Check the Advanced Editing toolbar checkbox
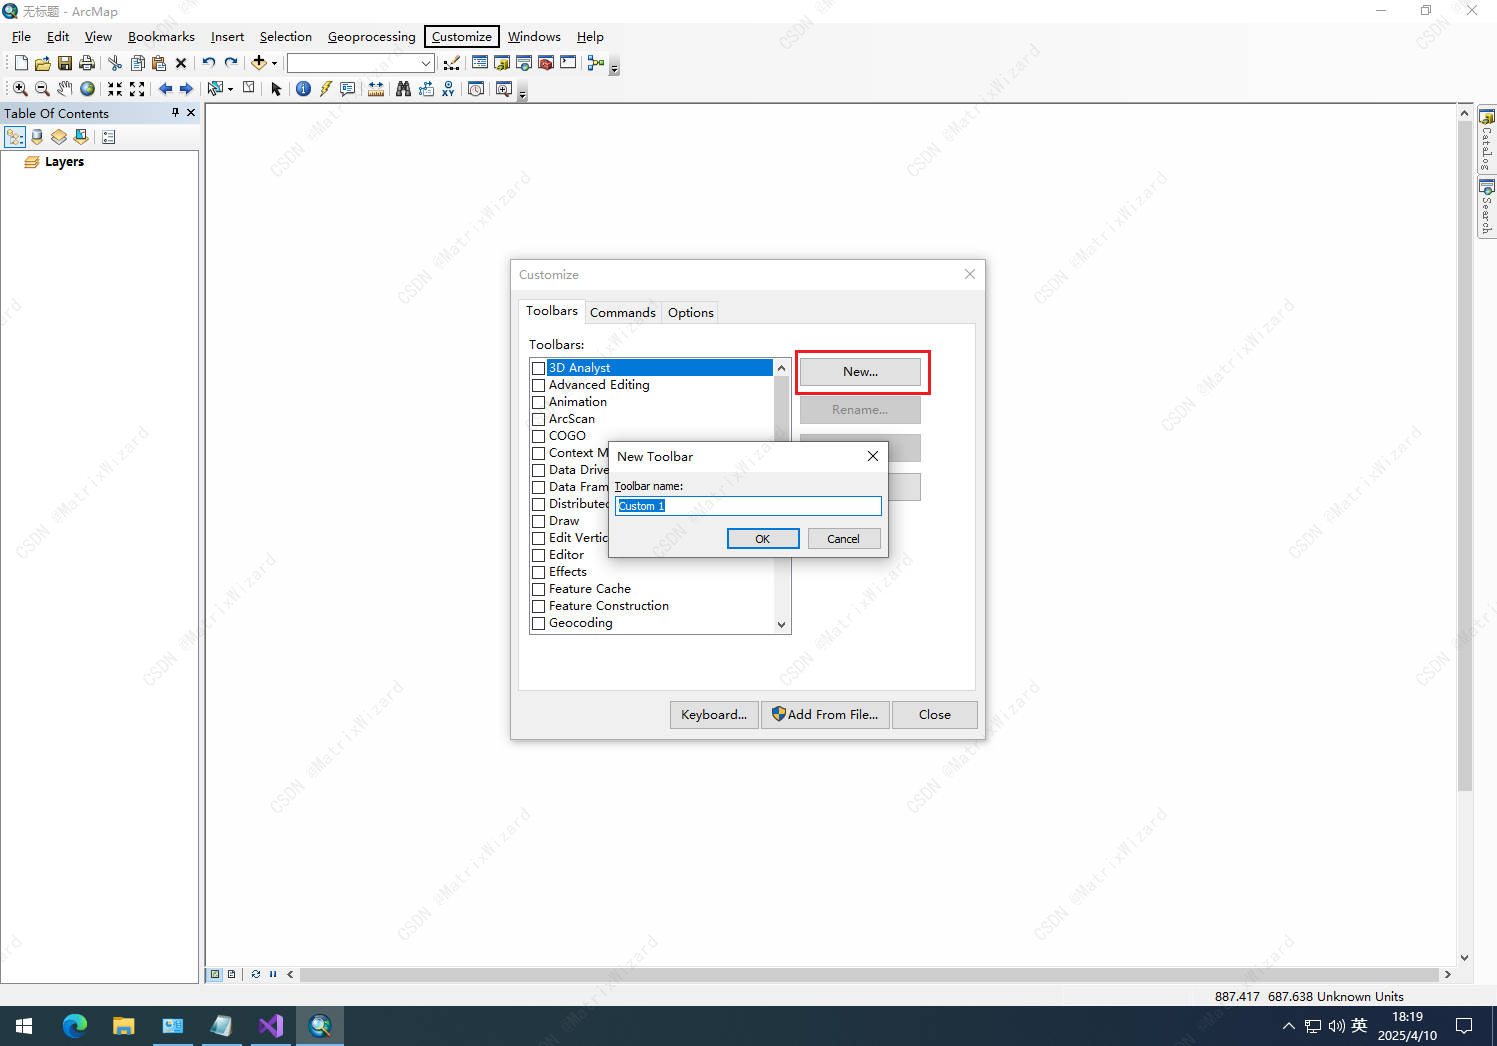Image resolution: width=1497 pixels, height=1046 pixels. (x=538, y=385)
